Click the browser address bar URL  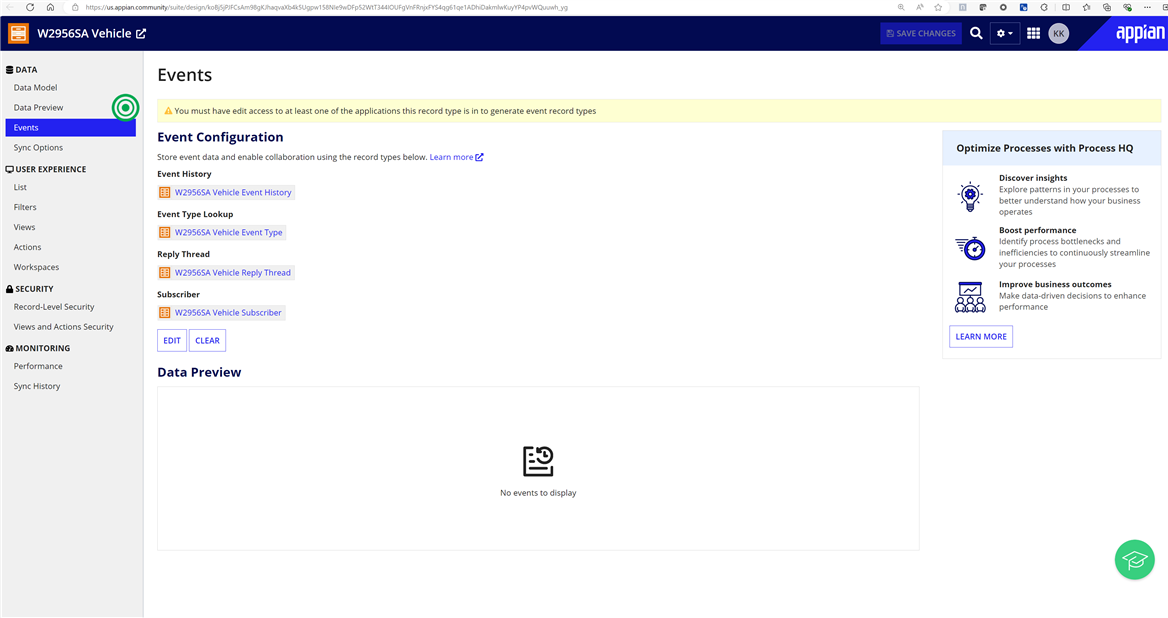(x=326, y=7)
